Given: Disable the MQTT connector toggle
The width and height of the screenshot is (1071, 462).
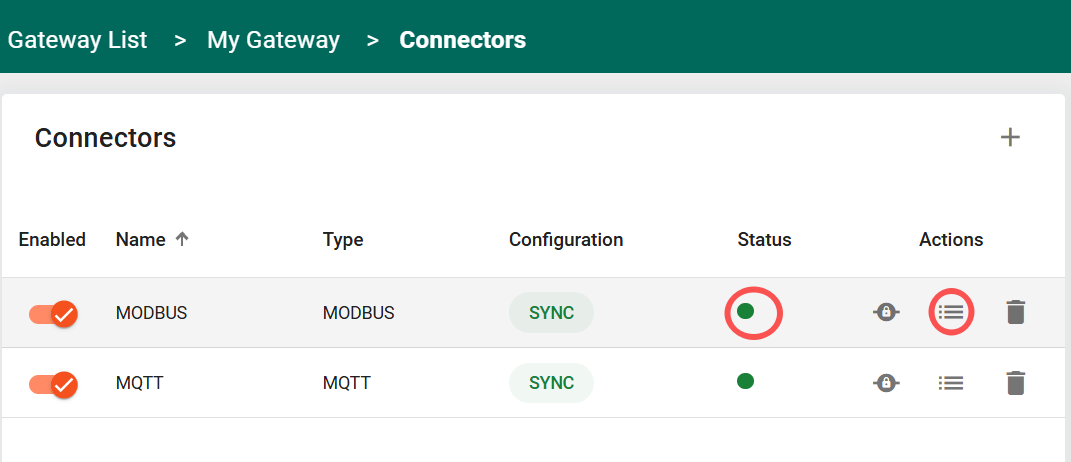Looking at the screenshot, I should click(54, 383).
